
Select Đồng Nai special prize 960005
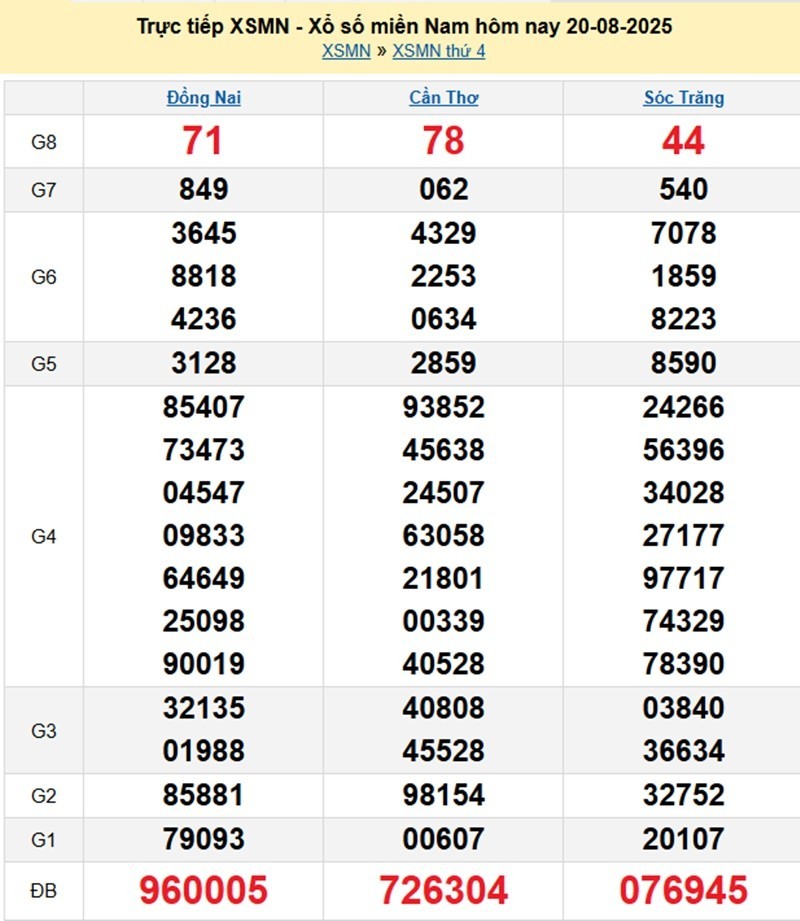click(203, 889)
